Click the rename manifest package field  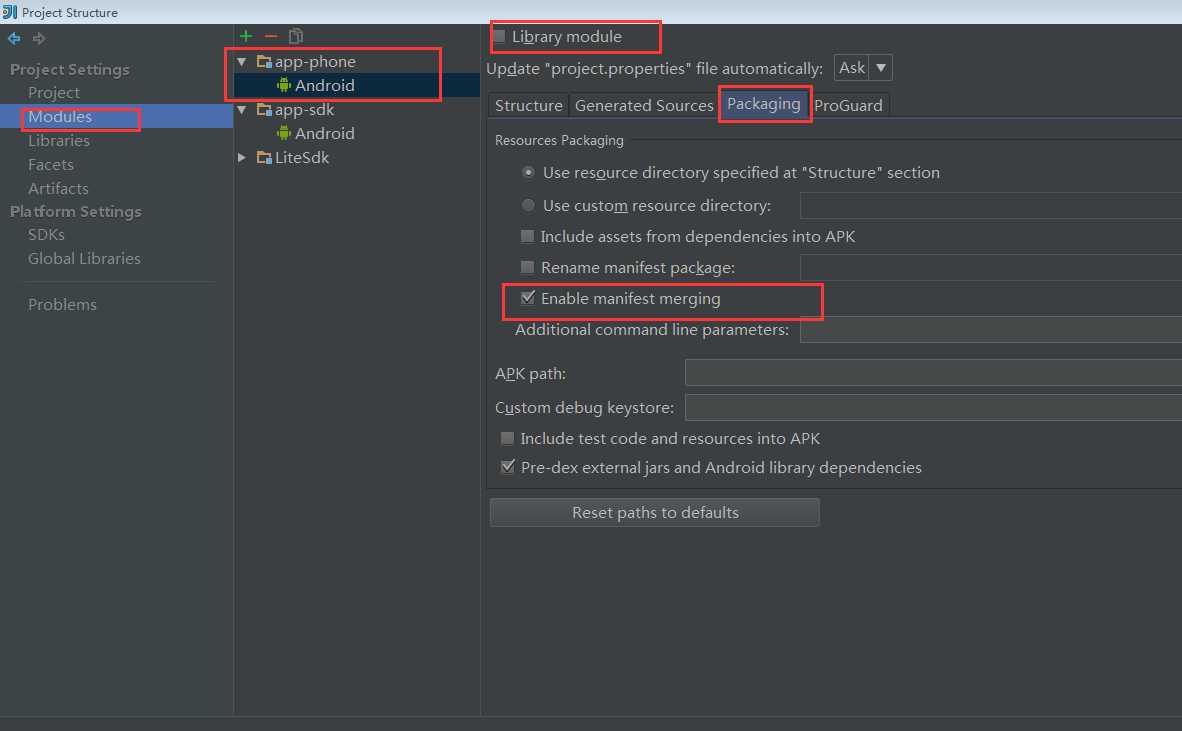(x=991, y=268)
